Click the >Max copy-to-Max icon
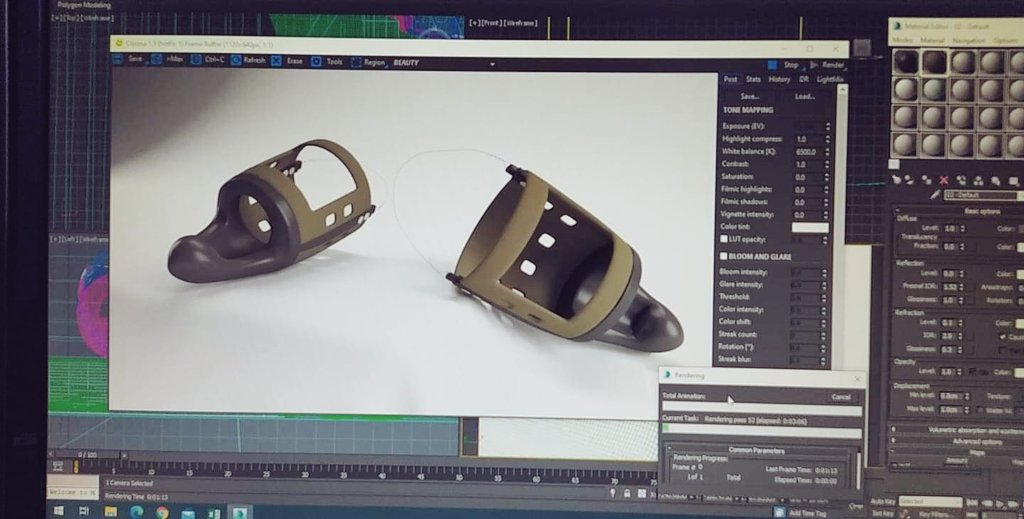 tap(157, 59)
